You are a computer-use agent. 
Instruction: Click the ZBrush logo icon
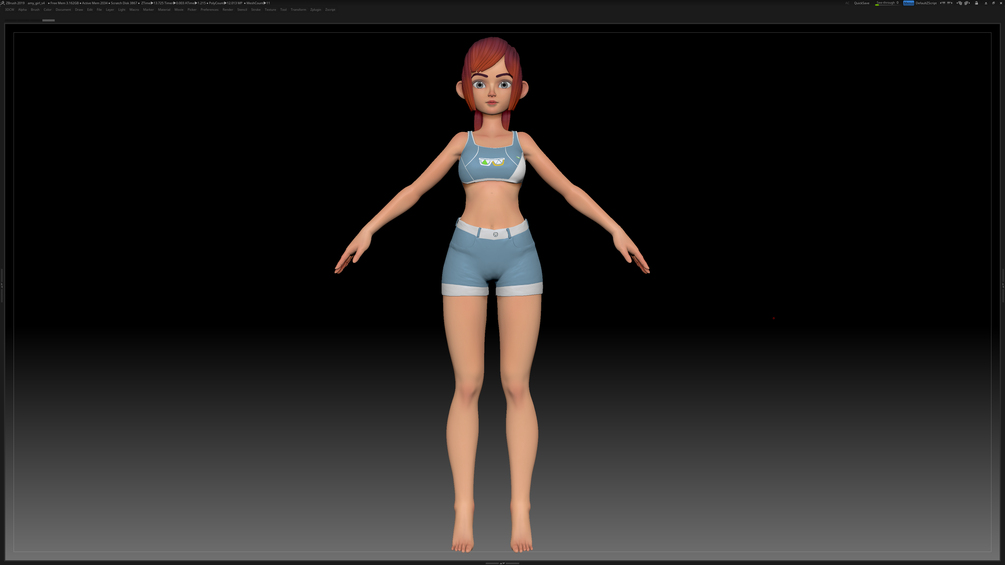point(3,3)
